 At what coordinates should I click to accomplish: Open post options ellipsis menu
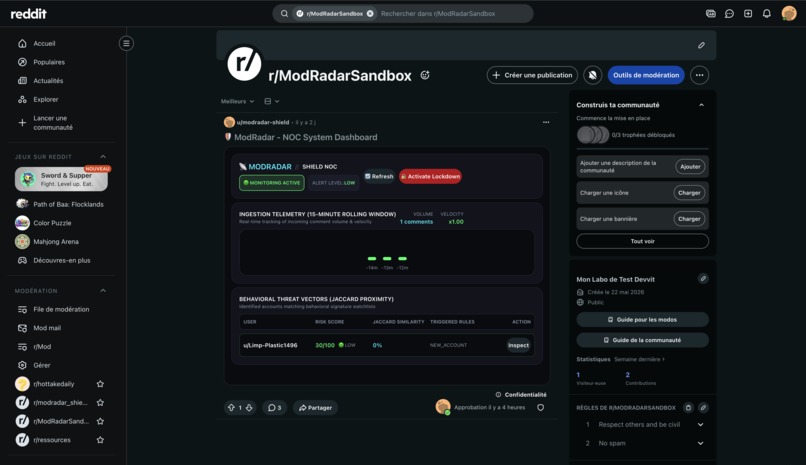pos(546,122)
